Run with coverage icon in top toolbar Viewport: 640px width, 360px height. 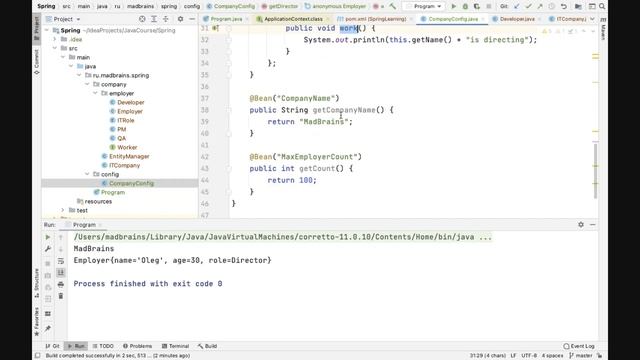[477, 7]
